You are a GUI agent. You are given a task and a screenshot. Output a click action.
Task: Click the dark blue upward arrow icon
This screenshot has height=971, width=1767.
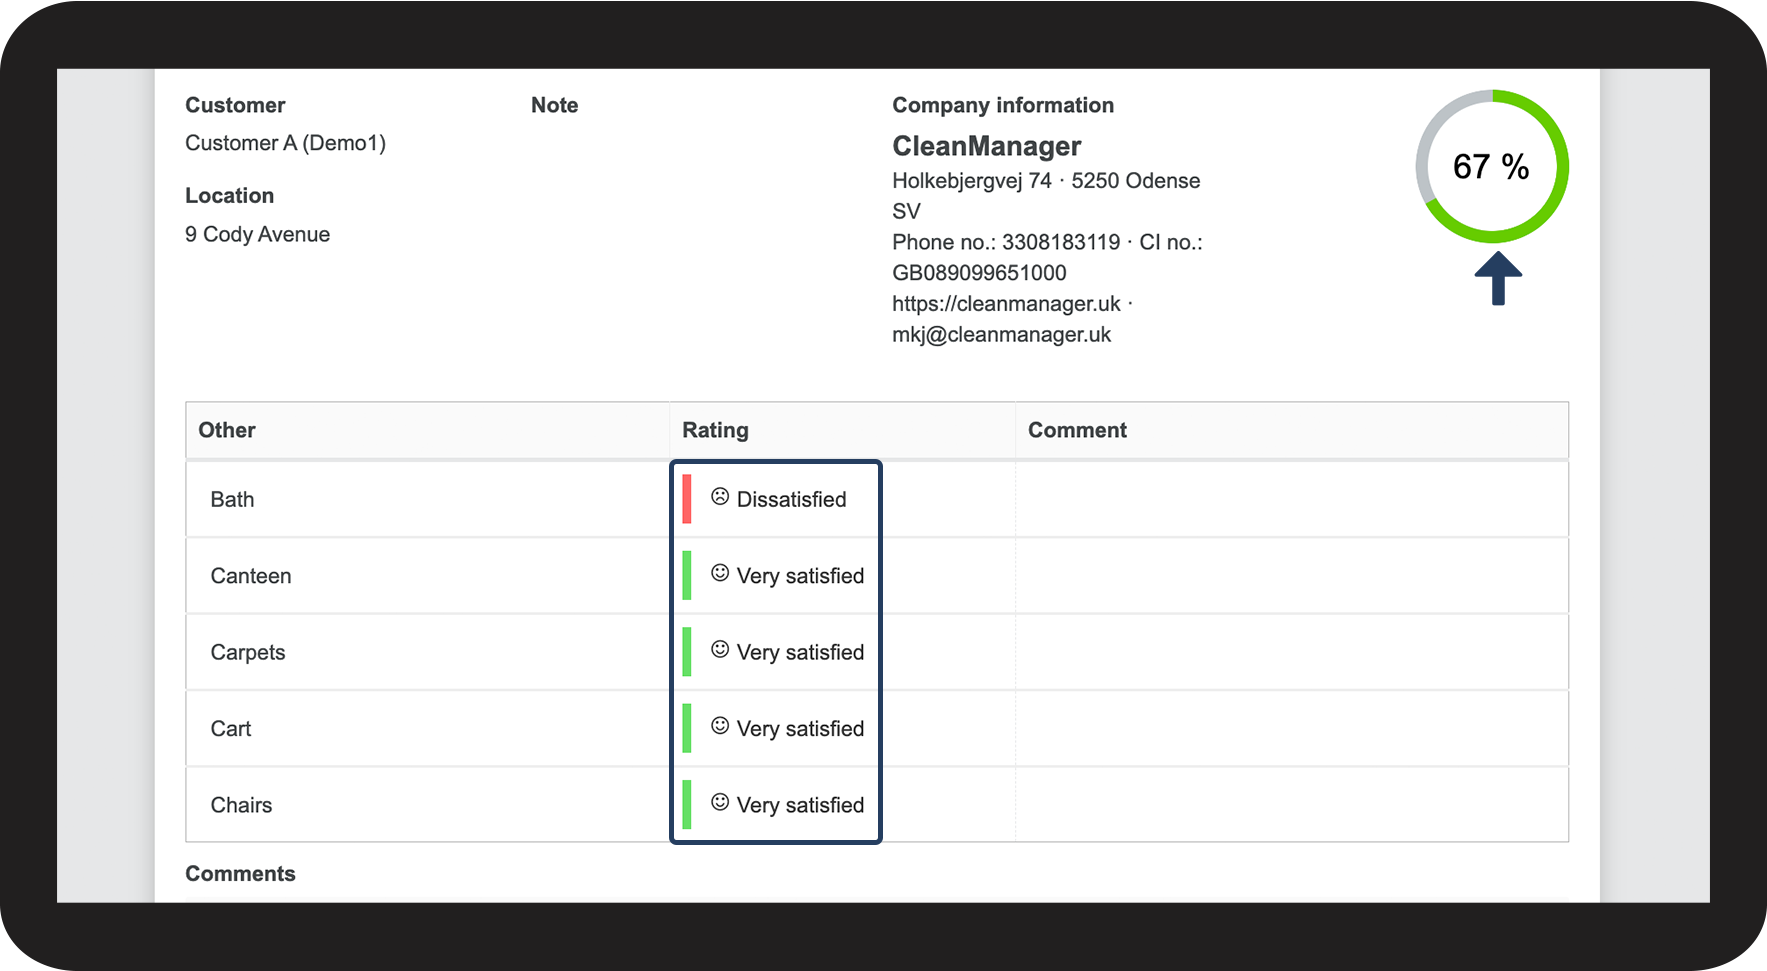pos(1498,278)
